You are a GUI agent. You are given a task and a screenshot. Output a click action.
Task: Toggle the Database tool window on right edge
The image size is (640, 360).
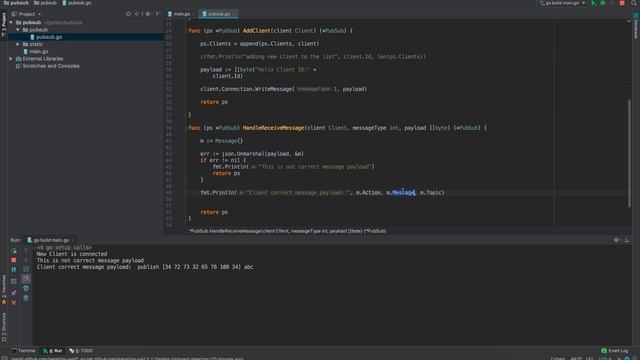[636, 25]
